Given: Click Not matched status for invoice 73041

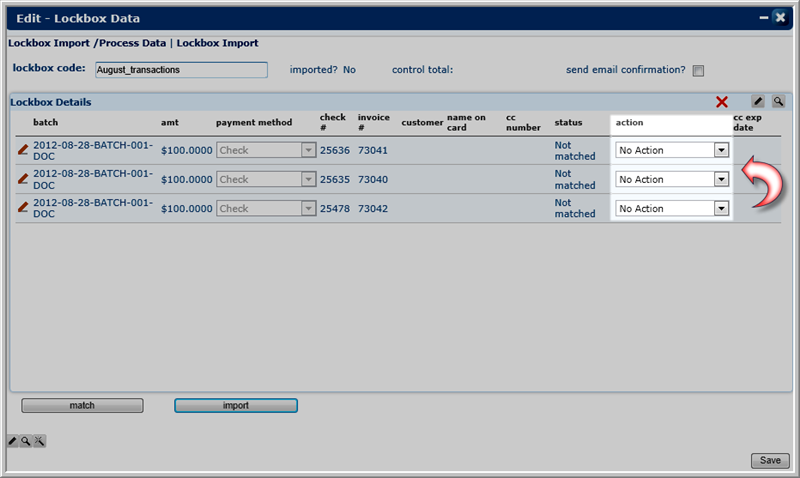Looking at the screenshot, I should [x=575, y=150].
